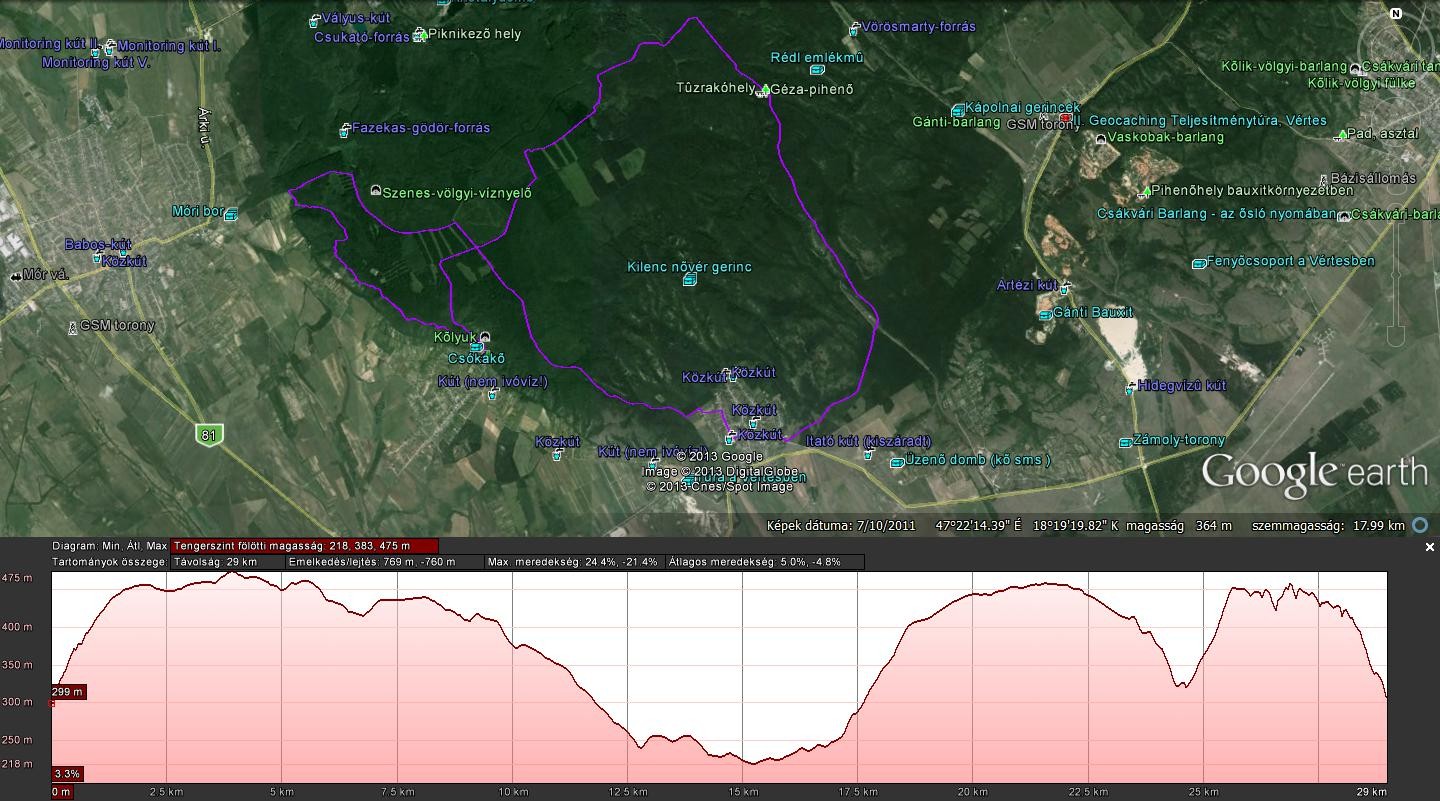Close the elevation profile panel
1440x801 pixels.
point(1429,547)
